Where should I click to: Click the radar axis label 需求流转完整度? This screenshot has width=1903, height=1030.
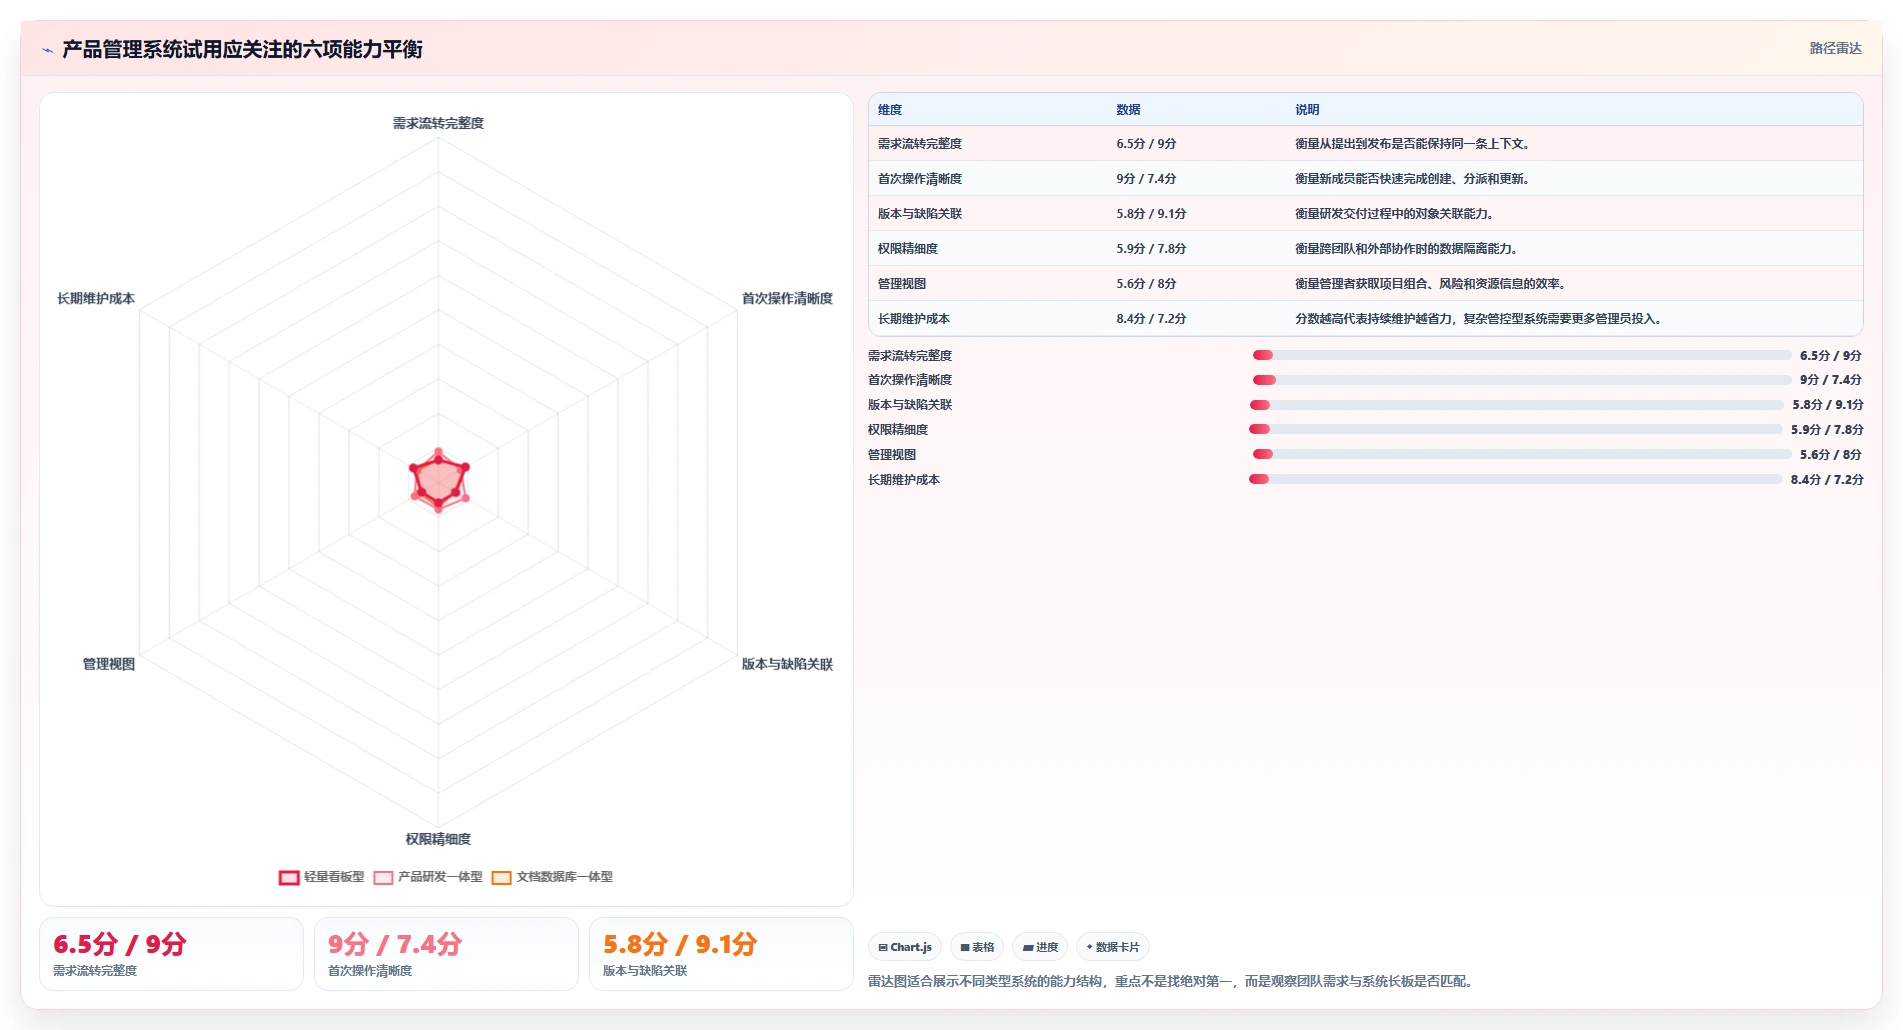[x=438, y=123]
